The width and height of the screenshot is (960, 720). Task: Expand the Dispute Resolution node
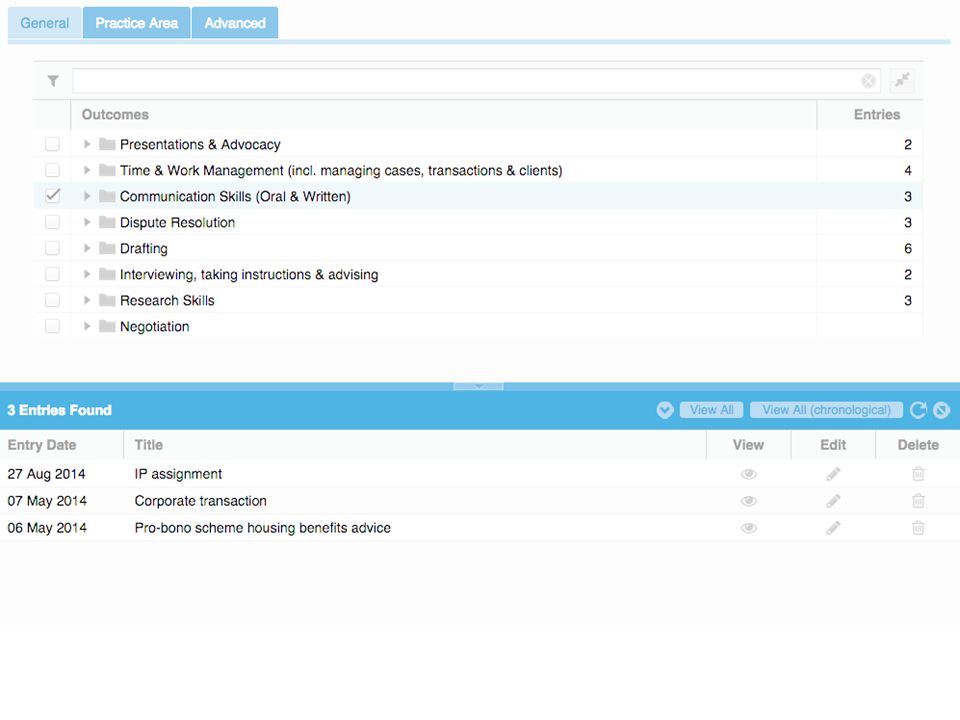click(87, 222)
